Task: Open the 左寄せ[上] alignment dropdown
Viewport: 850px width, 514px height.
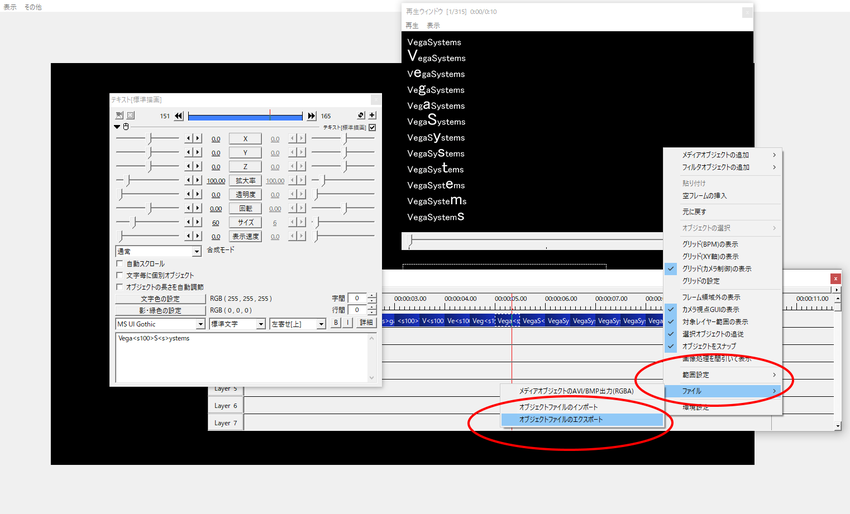Action: (x=298, y=324)
